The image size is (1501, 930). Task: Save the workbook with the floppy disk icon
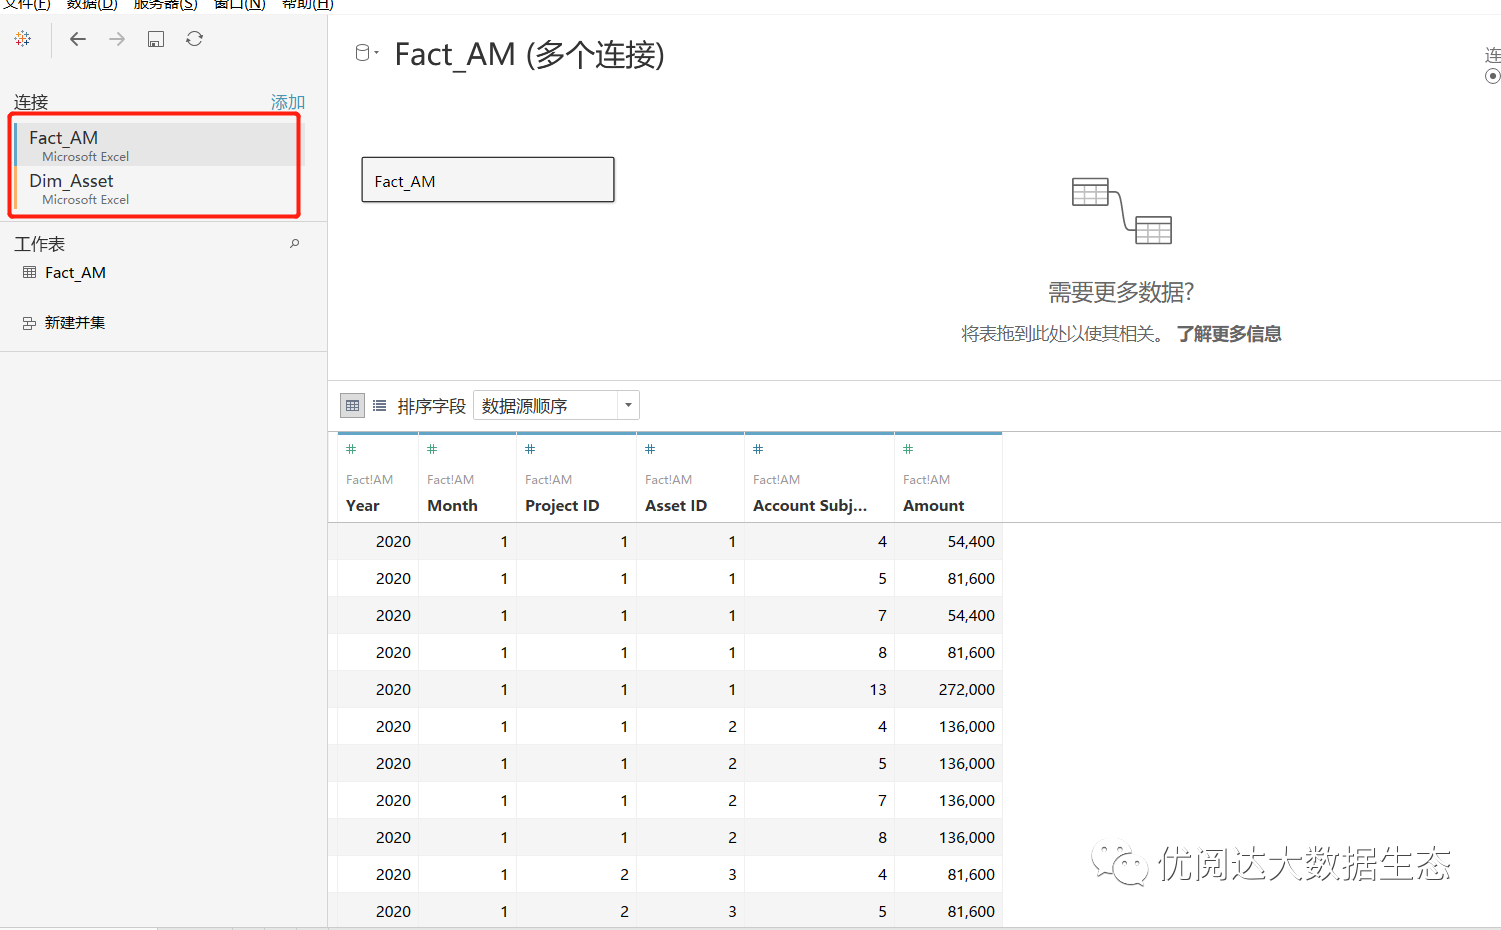155,39
